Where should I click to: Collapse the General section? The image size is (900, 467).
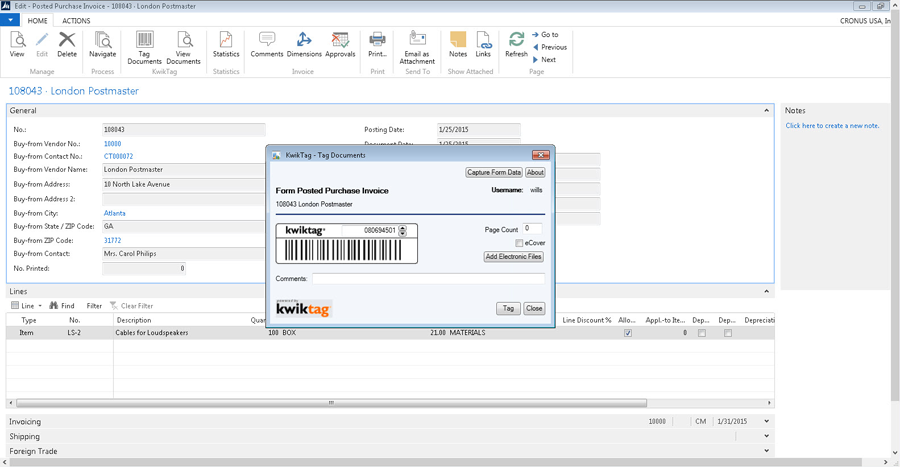[766, 110]
